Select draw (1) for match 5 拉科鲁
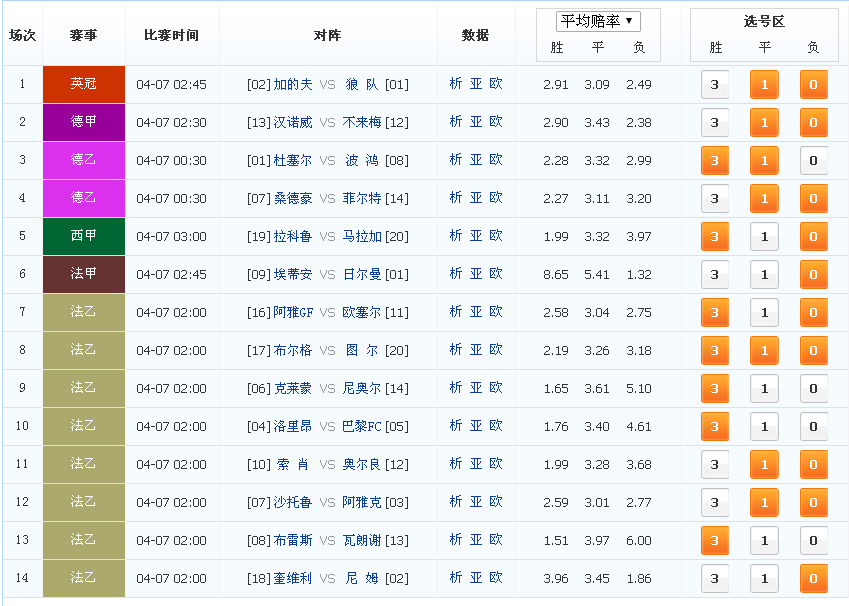This screenshot has width=849, height=606. pyautogui.click(x=764, y=237)
